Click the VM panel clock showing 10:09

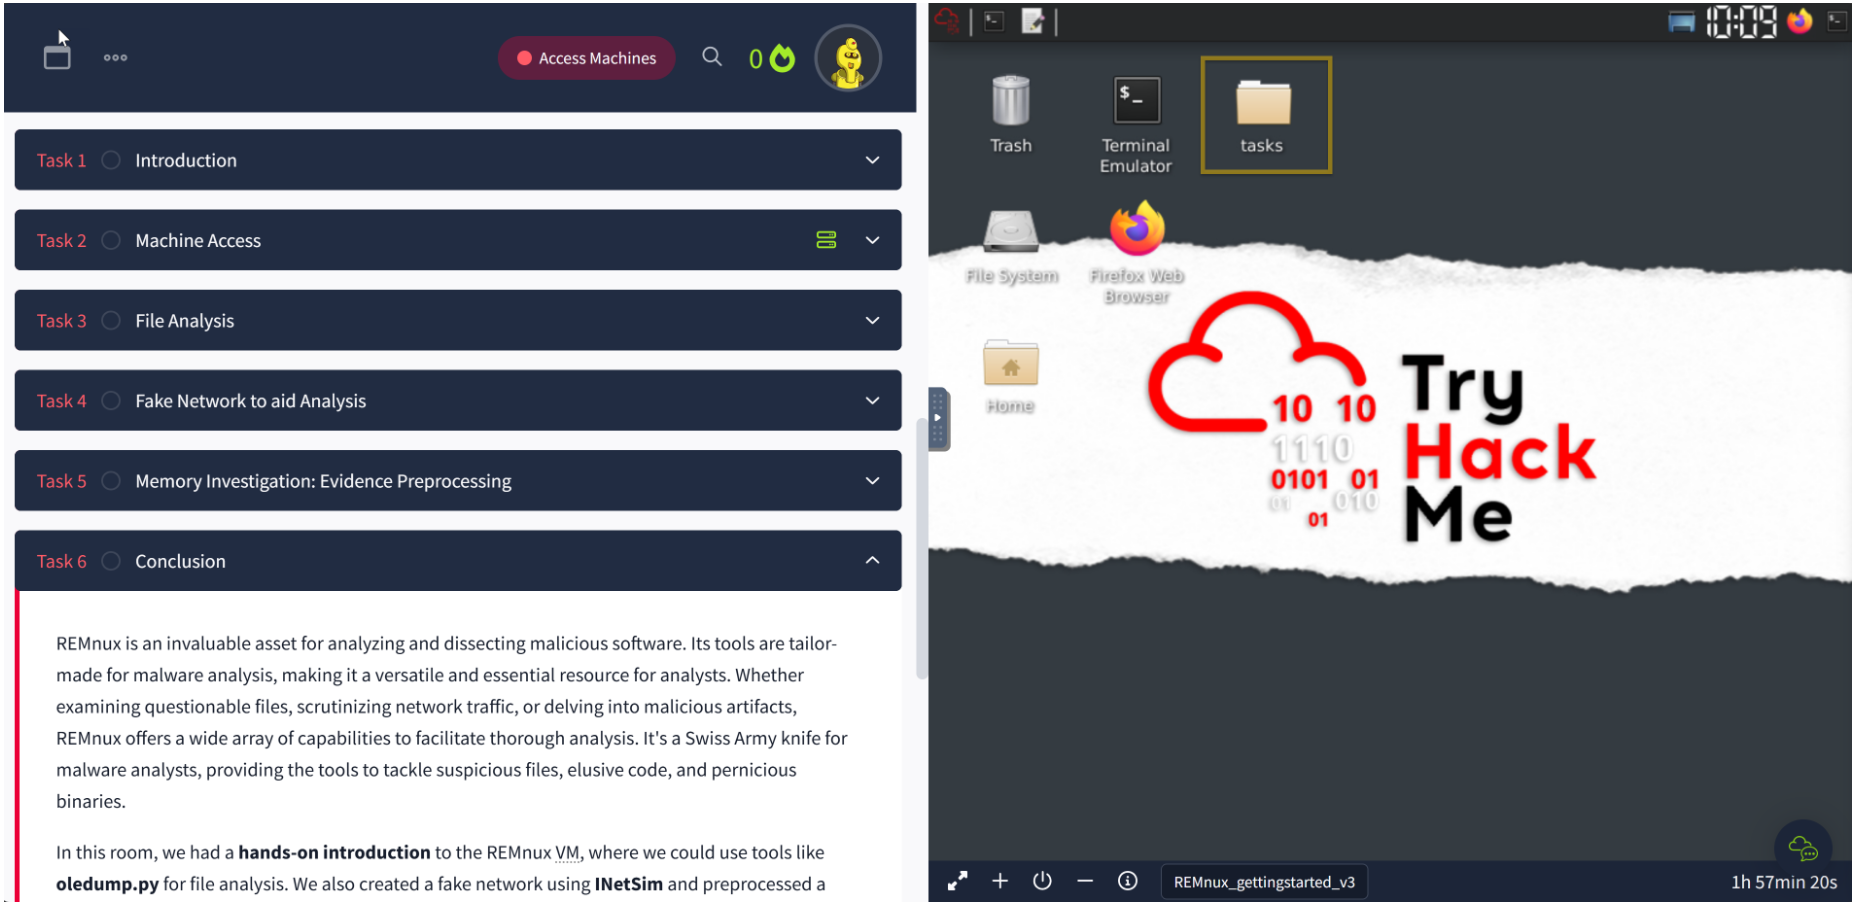(x=1742, y=21)
